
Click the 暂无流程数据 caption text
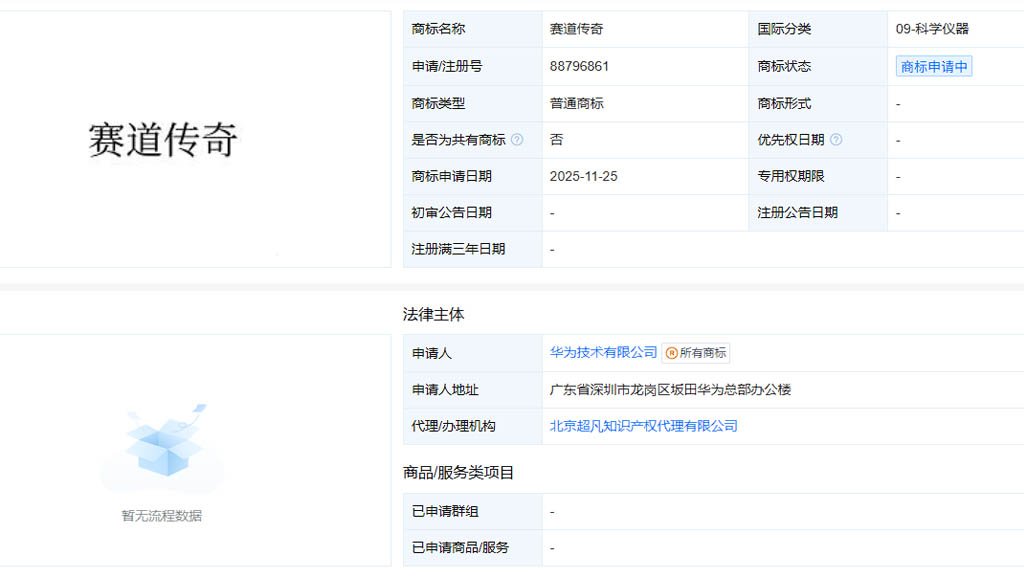tap(162, 516)
